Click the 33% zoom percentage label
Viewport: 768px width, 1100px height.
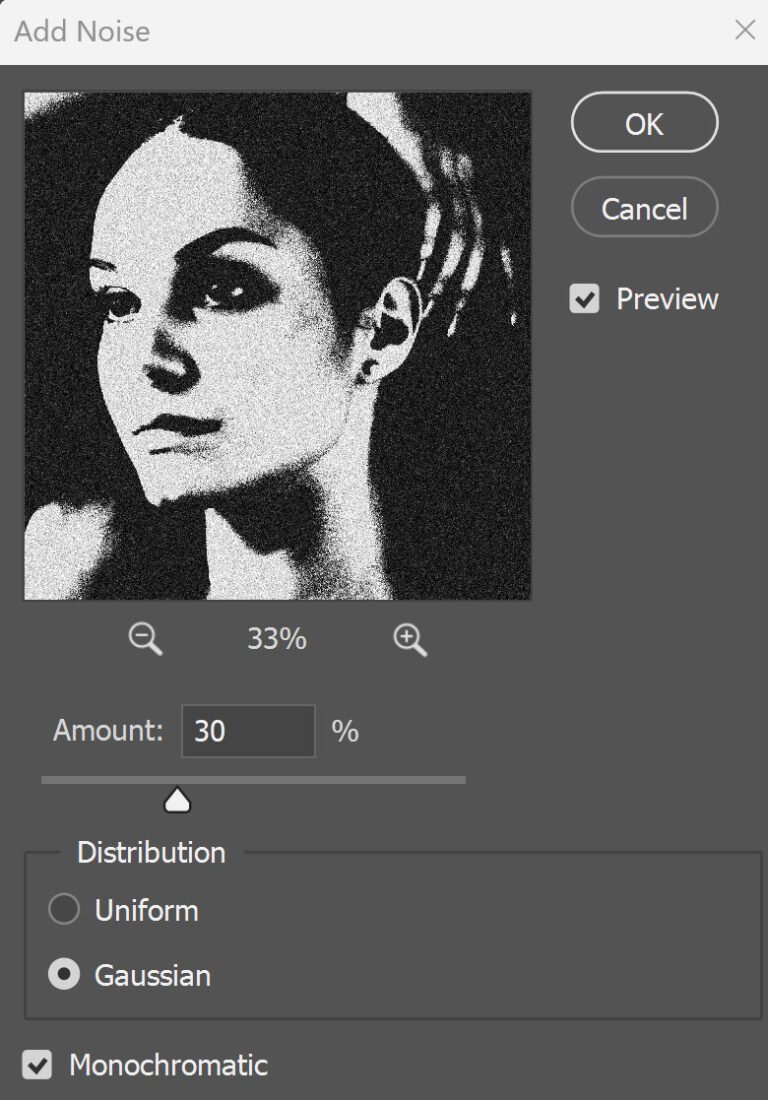[276, 640]
